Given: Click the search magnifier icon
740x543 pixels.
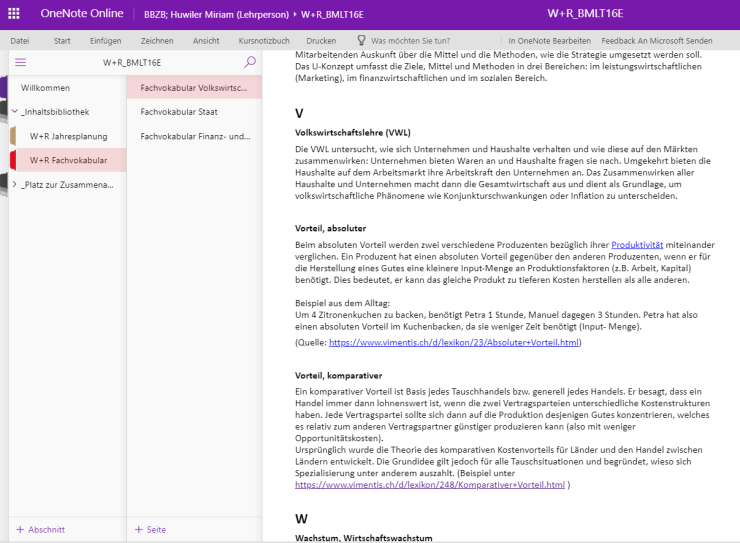Looking at the screenshot, I should (250, 62).
